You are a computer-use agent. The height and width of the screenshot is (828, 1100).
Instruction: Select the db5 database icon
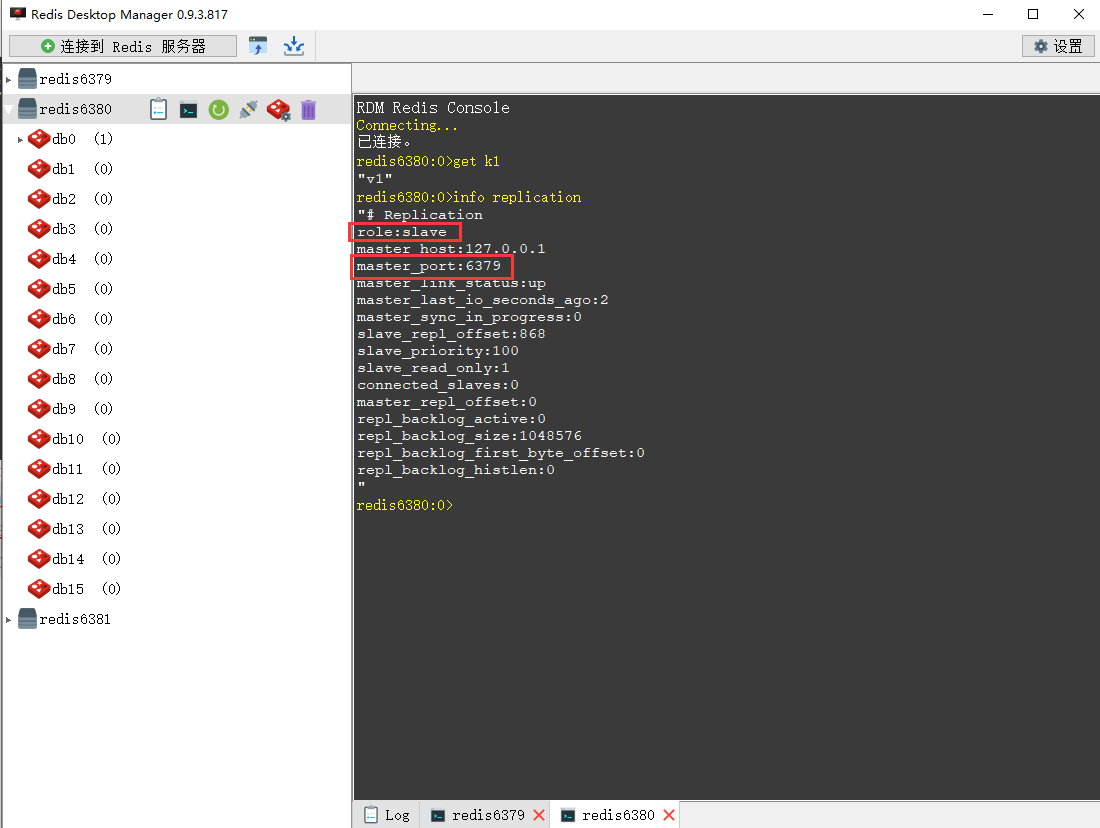click(x=39, y=289)
